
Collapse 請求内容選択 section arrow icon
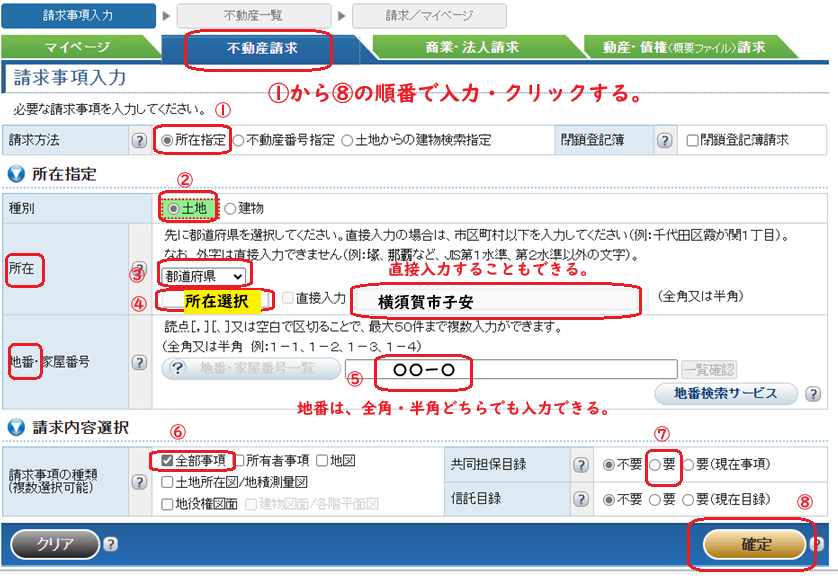[16, 427]
